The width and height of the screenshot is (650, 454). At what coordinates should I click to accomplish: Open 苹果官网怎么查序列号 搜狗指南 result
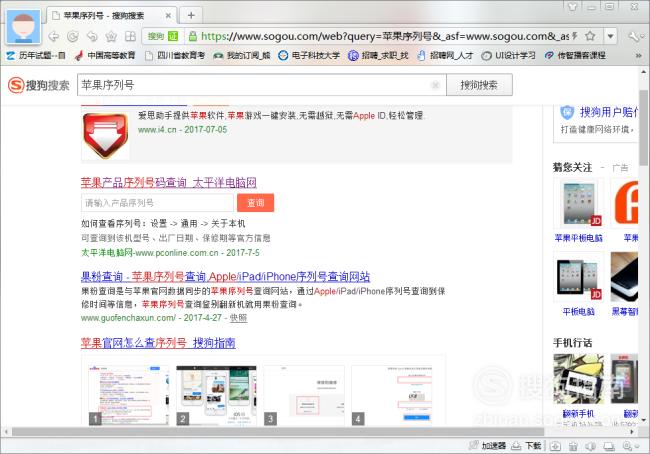click(x=158, y=343)
